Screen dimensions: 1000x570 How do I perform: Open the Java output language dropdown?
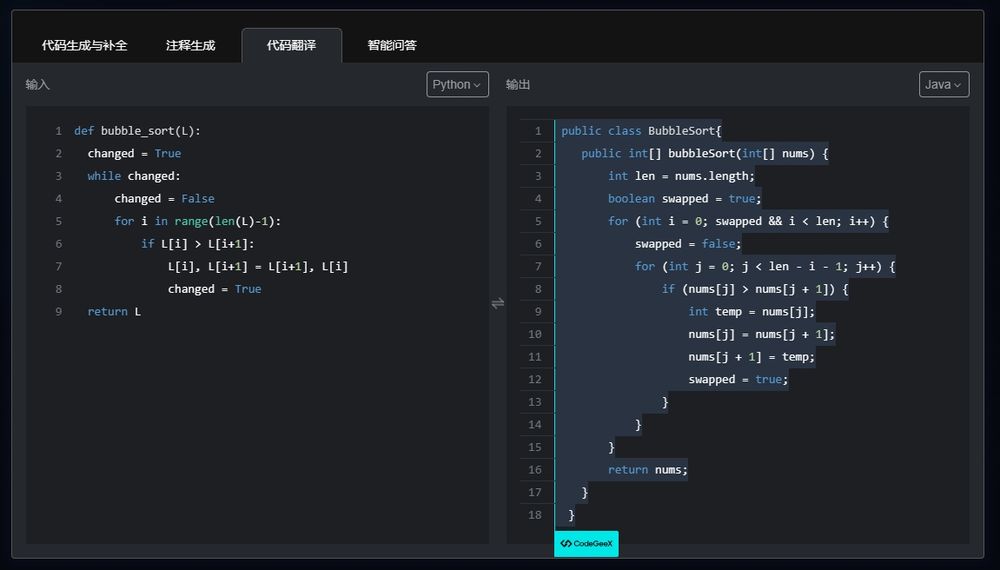tap(944, 84)
